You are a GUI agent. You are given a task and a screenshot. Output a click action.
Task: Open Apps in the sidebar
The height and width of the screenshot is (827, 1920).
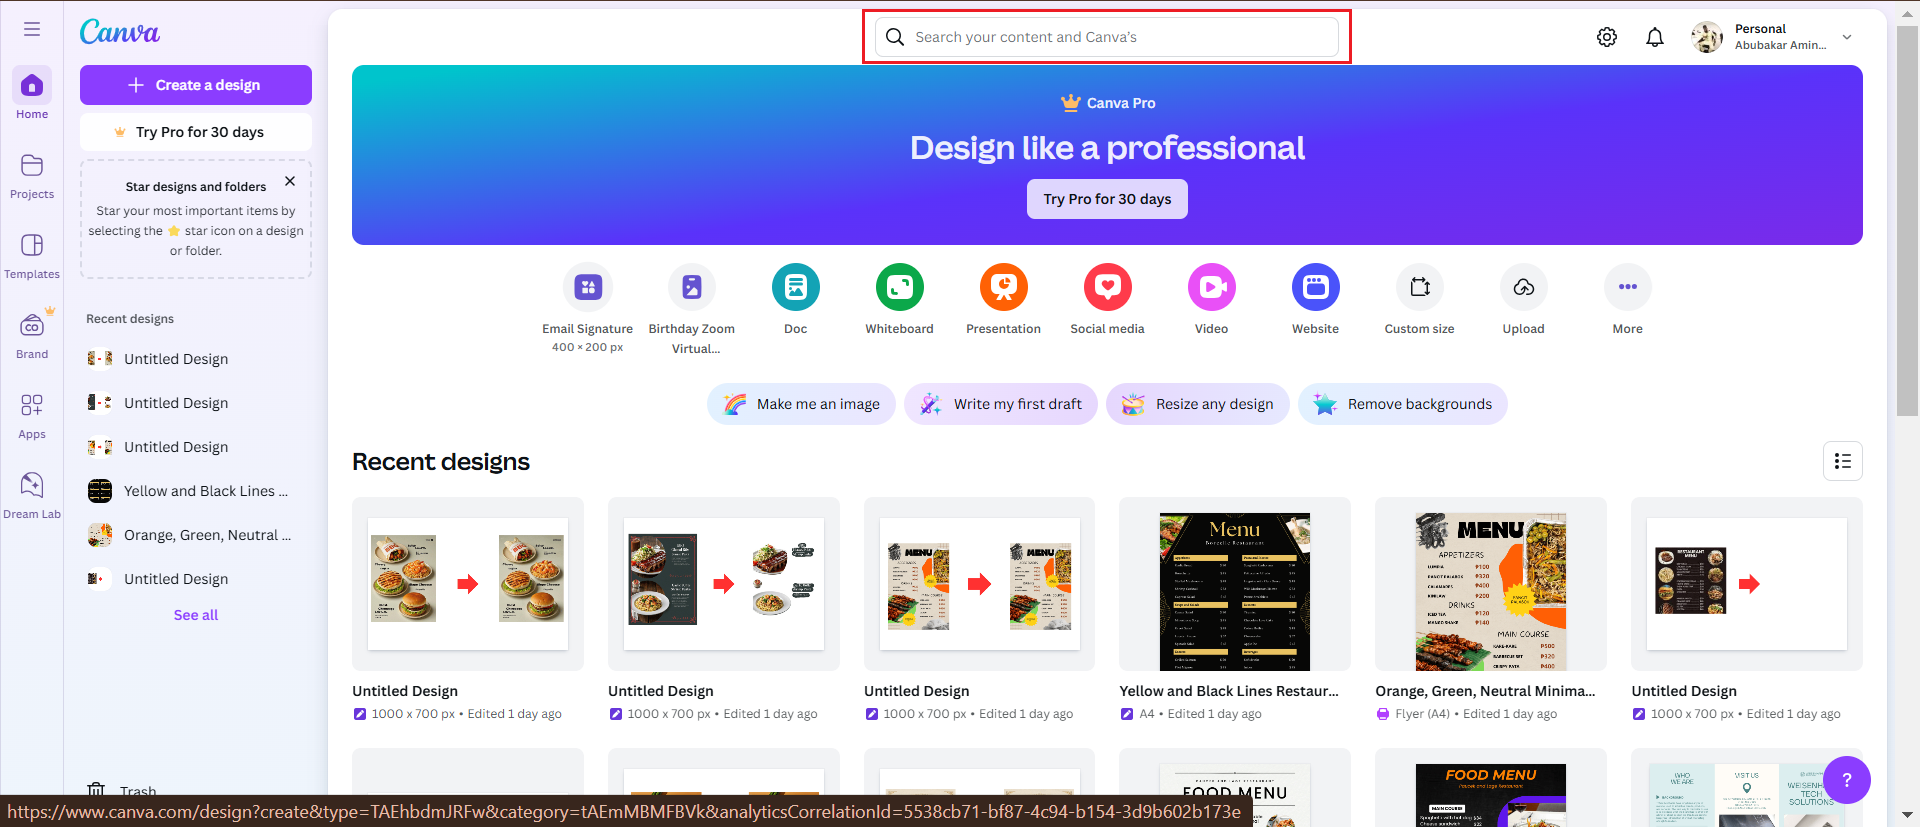(x=32, y=415)
